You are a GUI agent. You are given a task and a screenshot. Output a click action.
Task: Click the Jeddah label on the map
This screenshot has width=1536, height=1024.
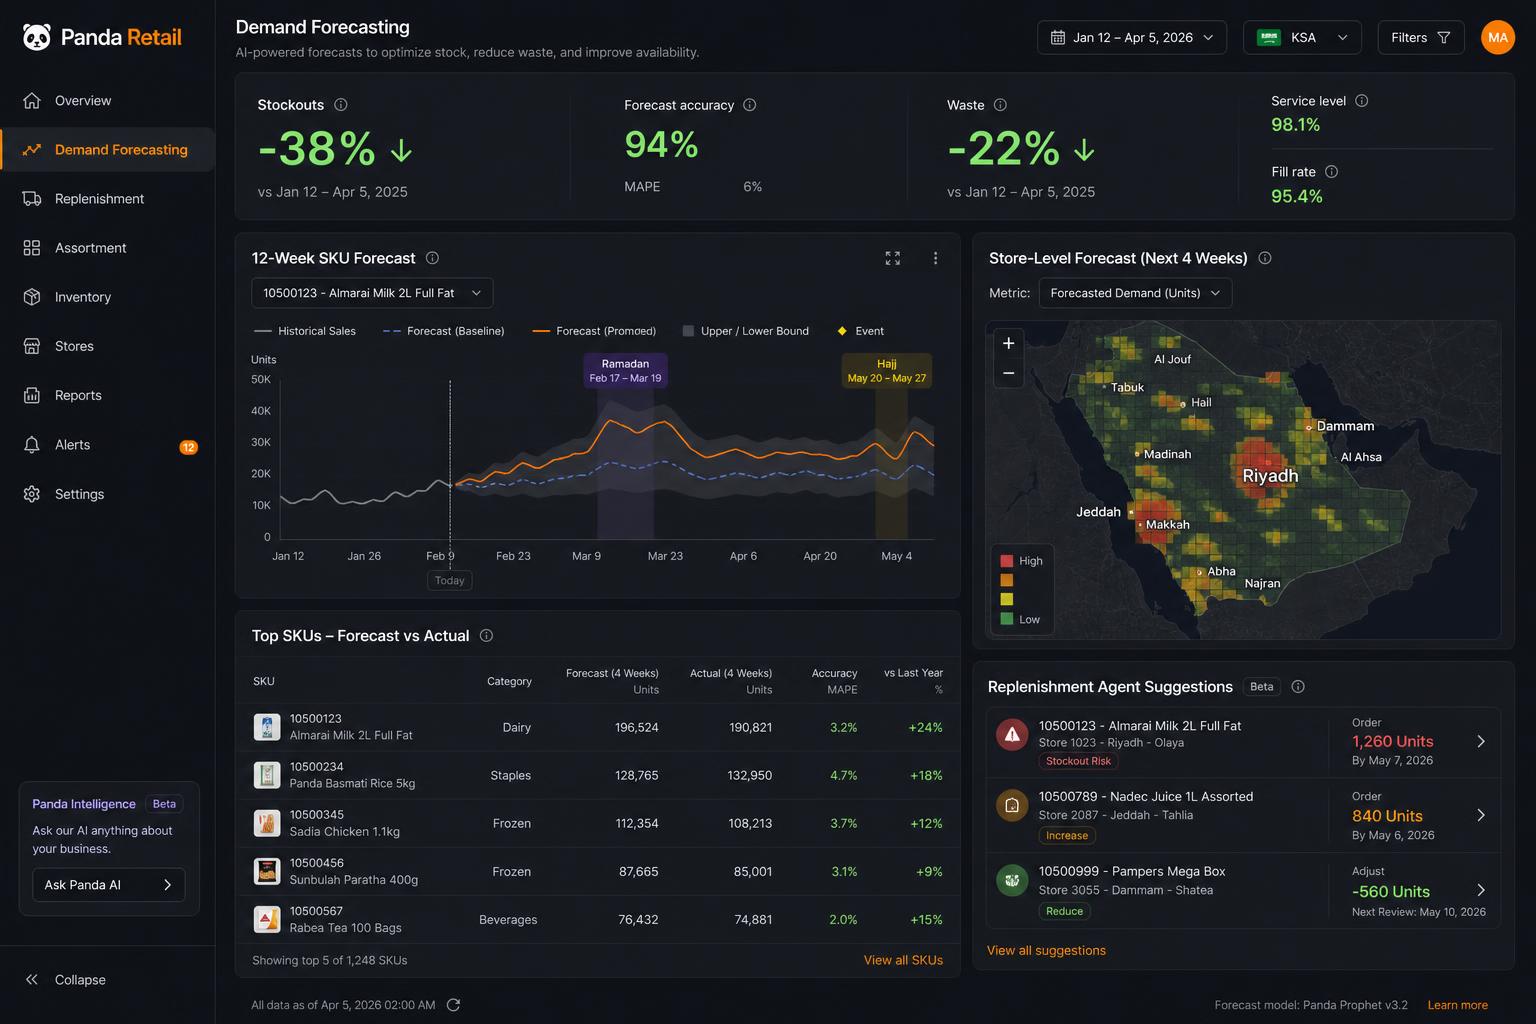coord(1098,512)
